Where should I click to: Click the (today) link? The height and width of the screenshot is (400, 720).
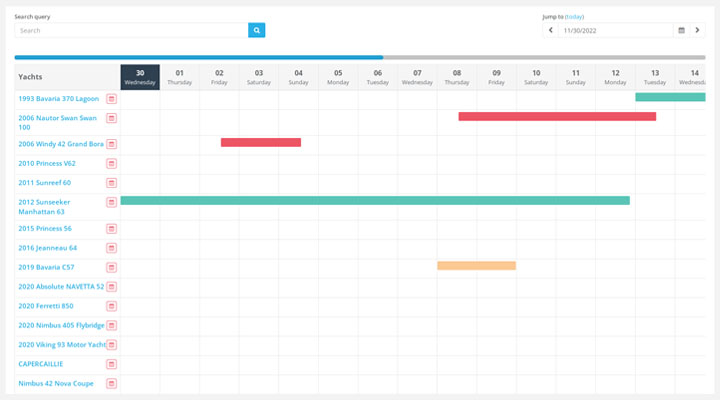[x=574, y=17]
